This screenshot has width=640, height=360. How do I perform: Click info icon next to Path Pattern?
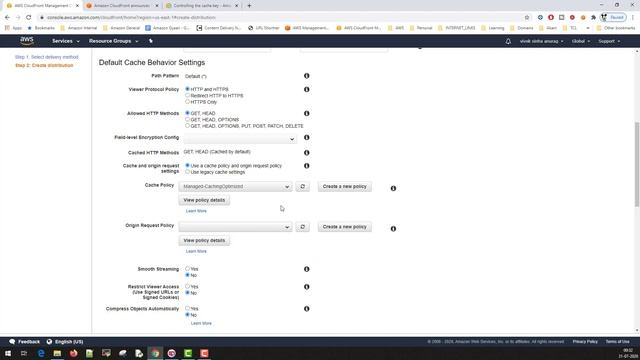point(307,76)
